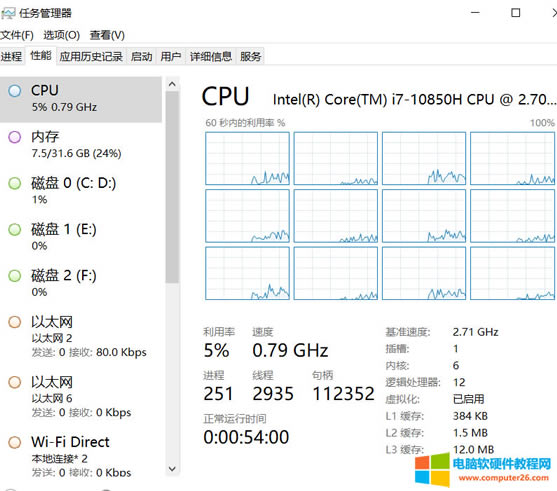This screenshot has height=491, width=557.
Task: Switch to the 应用历史记录 tab
Action: tap(91, 56)
